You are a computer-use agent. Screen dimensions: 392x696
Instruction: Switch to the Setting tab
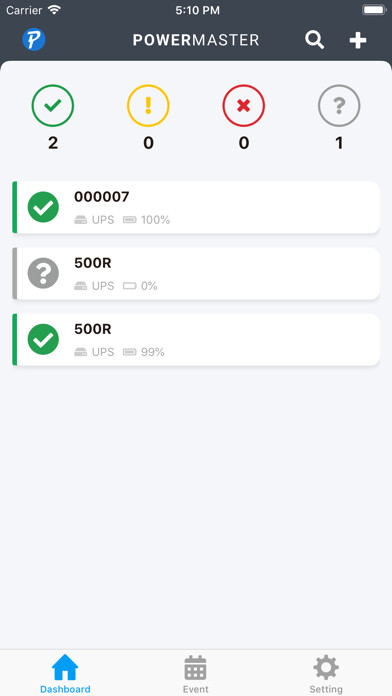[326, 674]
